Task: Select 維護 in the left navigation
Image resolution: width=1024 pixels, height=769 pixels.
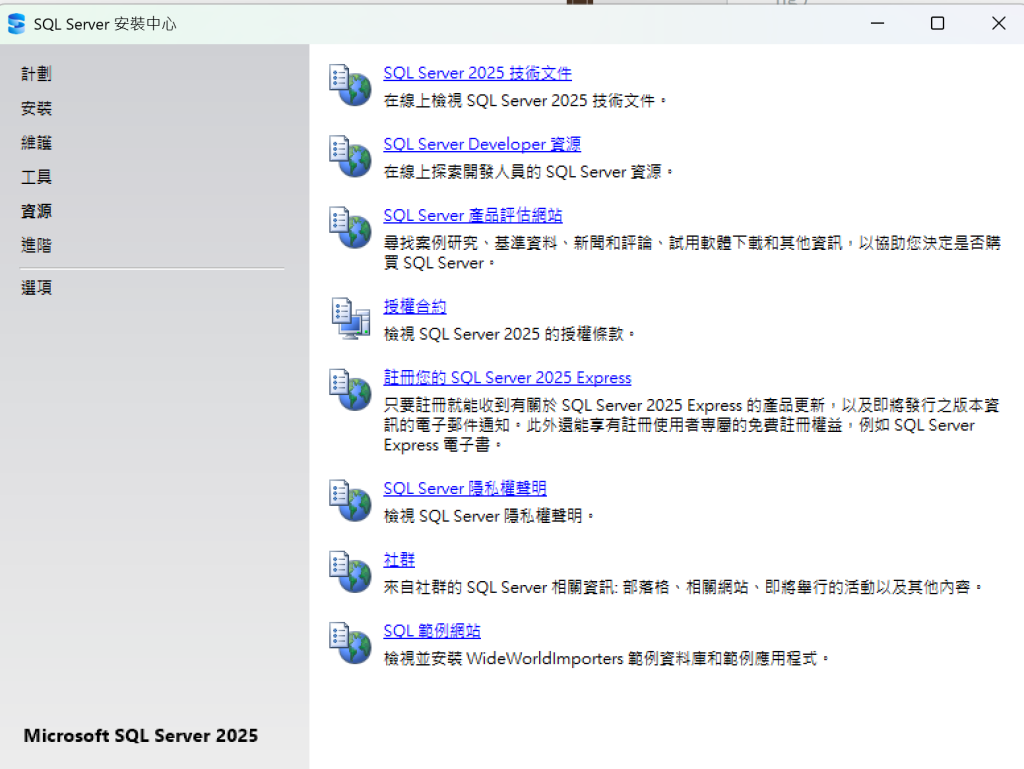Action: point(37,142)
